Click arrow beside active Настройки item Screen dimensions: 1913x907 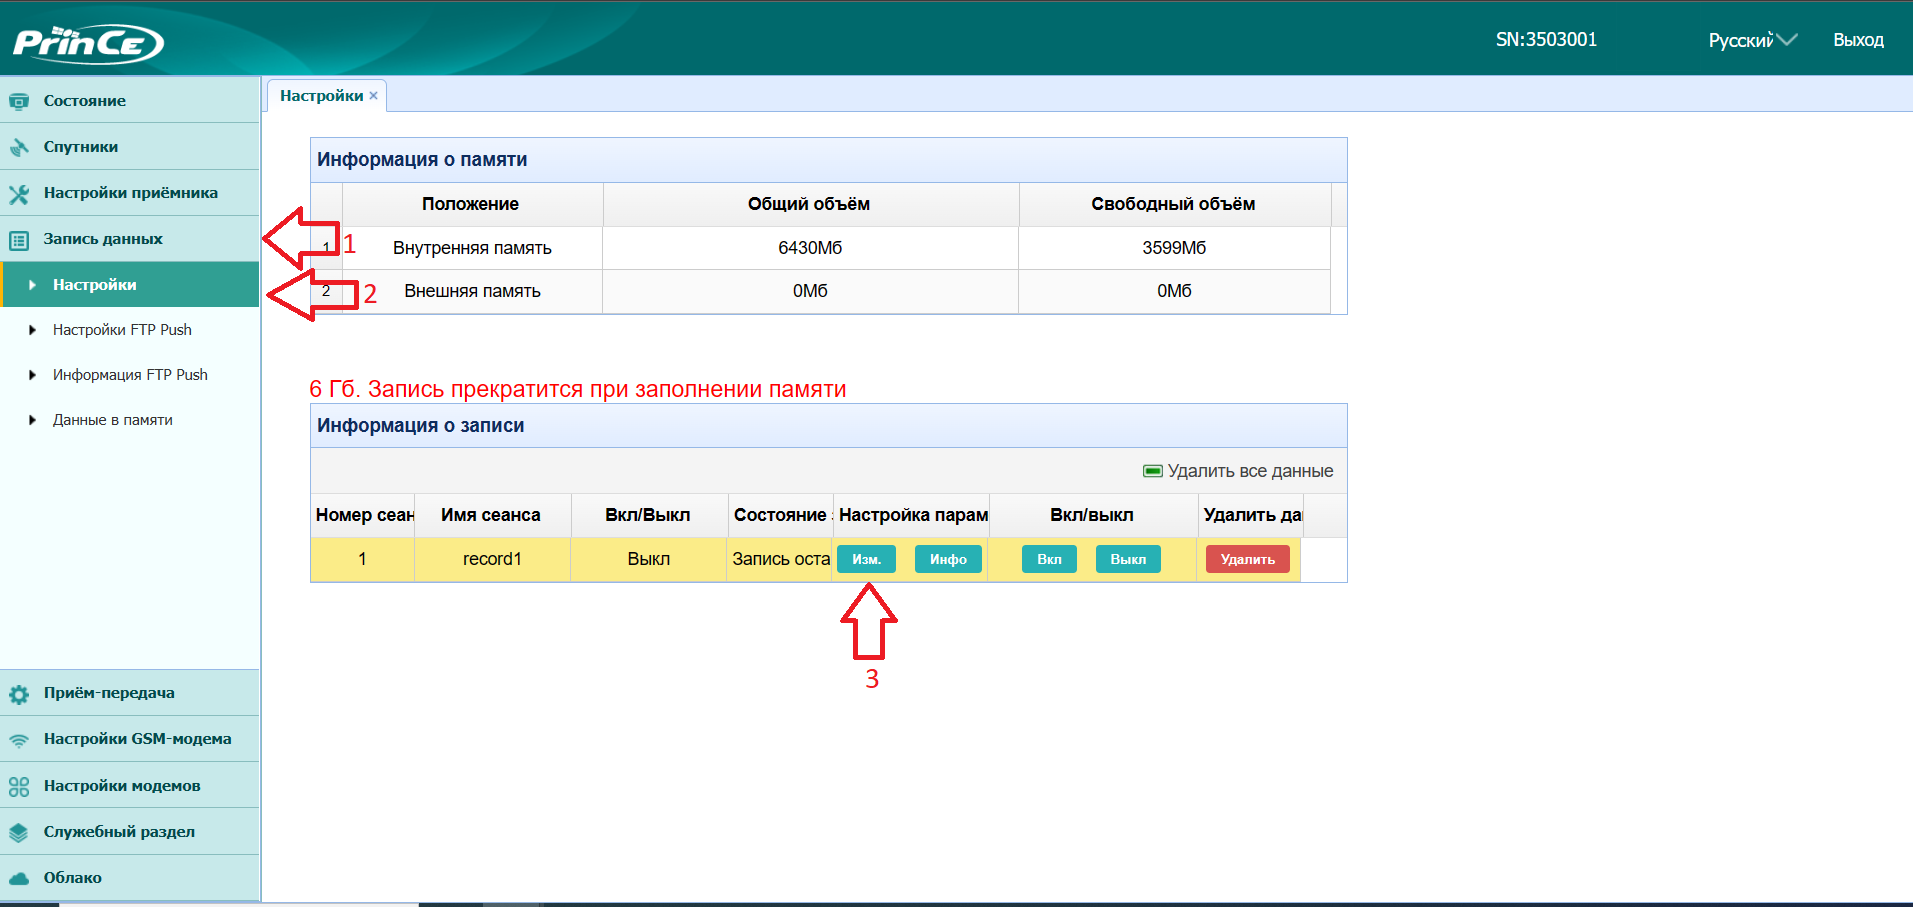[x=32, y=285]
